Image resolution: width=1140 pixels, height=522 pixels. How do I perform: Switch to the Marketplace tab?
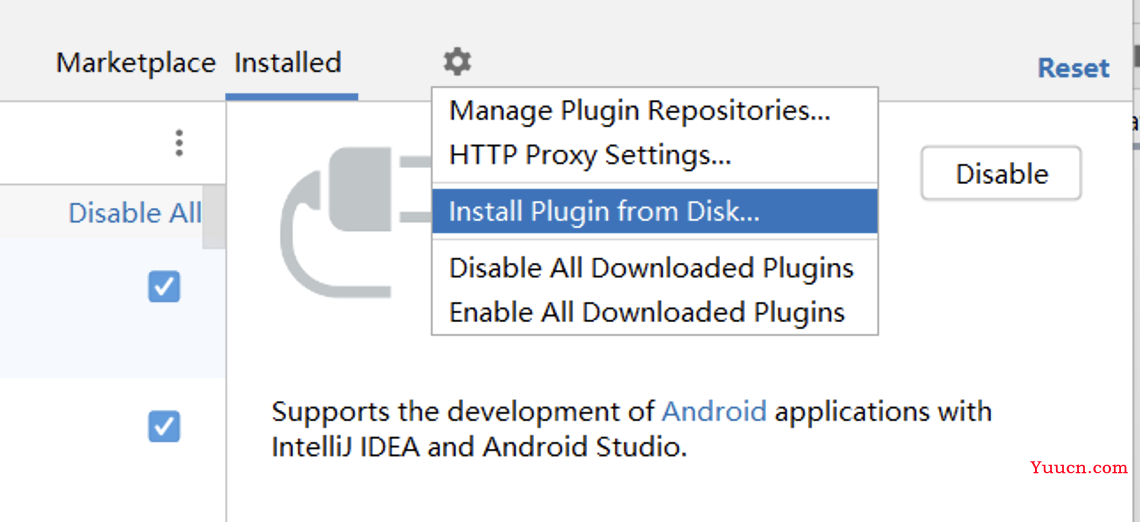pyautogui.click(x=136, y=63)
